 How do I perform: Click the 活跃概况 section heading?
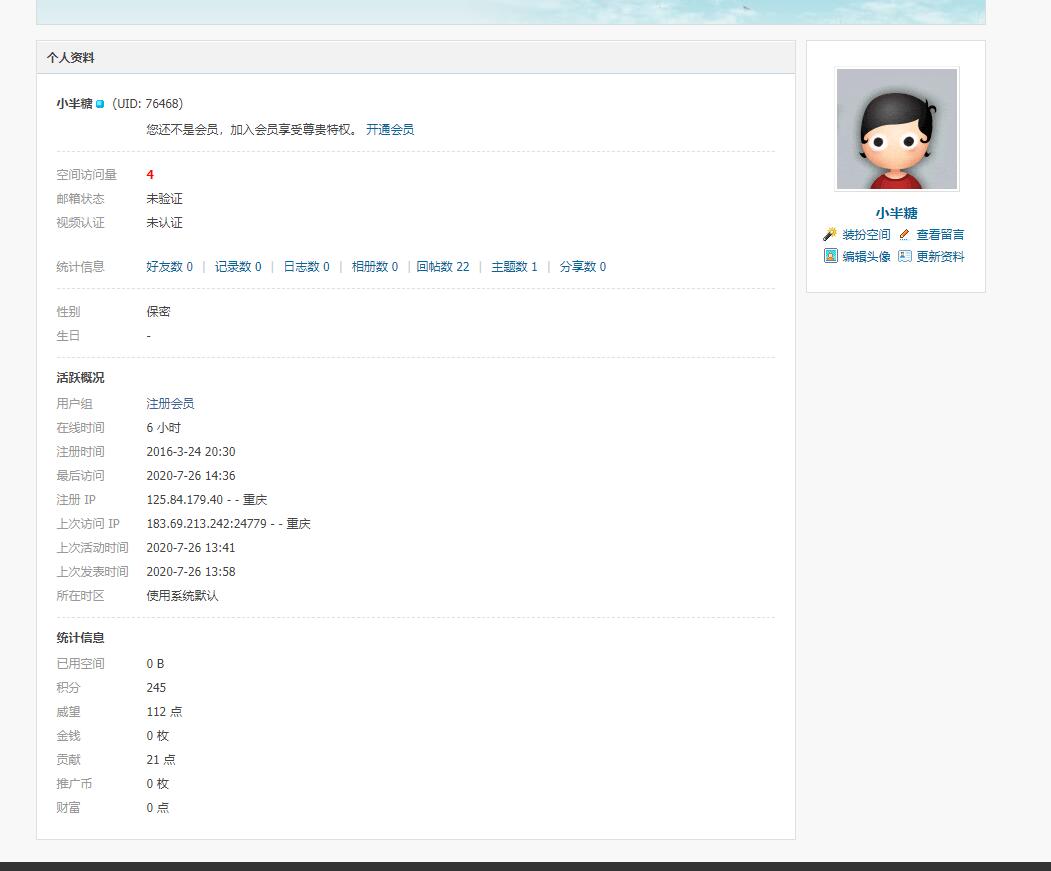click(80, 378)
